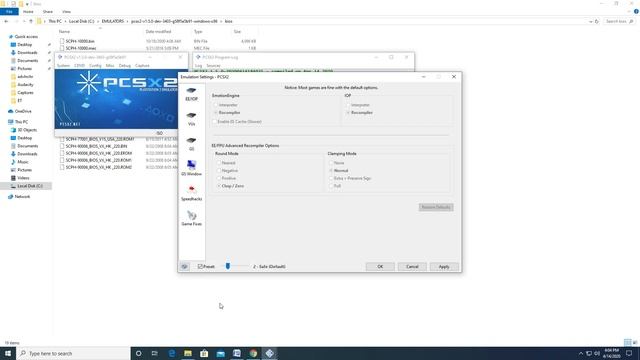Open the Action Center notifications
The width and height of the screenshot is (640, 360).
click(629, 353)
